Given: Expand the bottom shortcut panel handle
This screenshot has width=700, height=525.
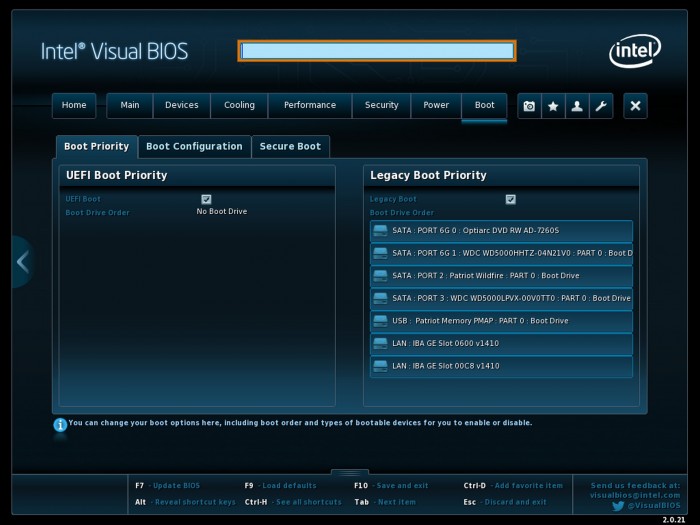Looking at the screenshot, I should [350, 472].
